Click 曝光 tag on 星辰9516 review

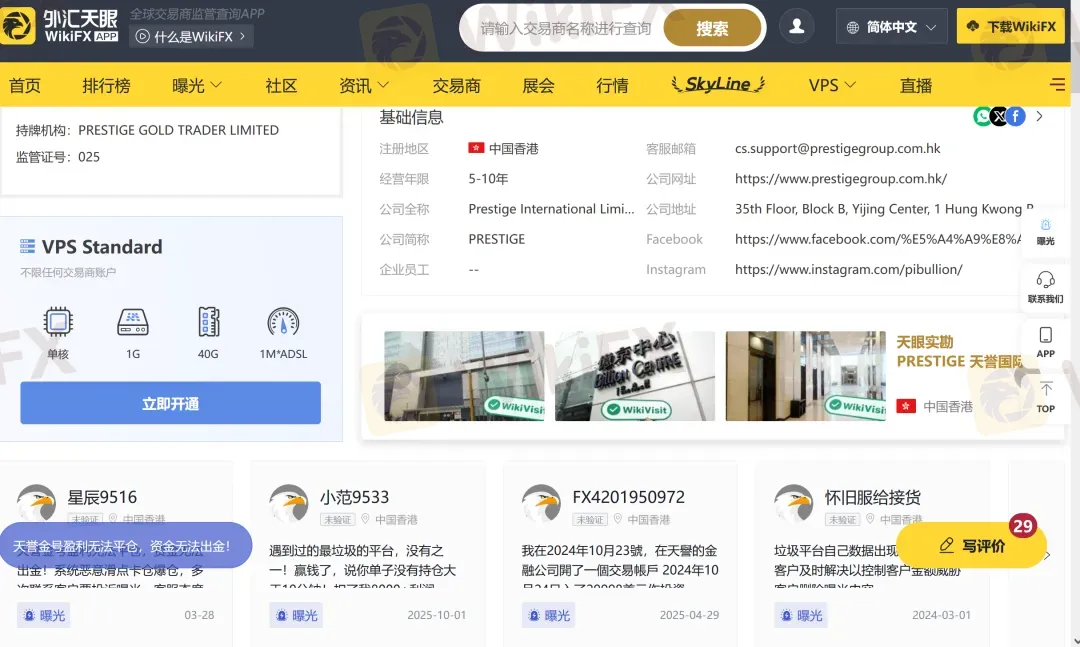pyautogui.click(x=43, y=615)
